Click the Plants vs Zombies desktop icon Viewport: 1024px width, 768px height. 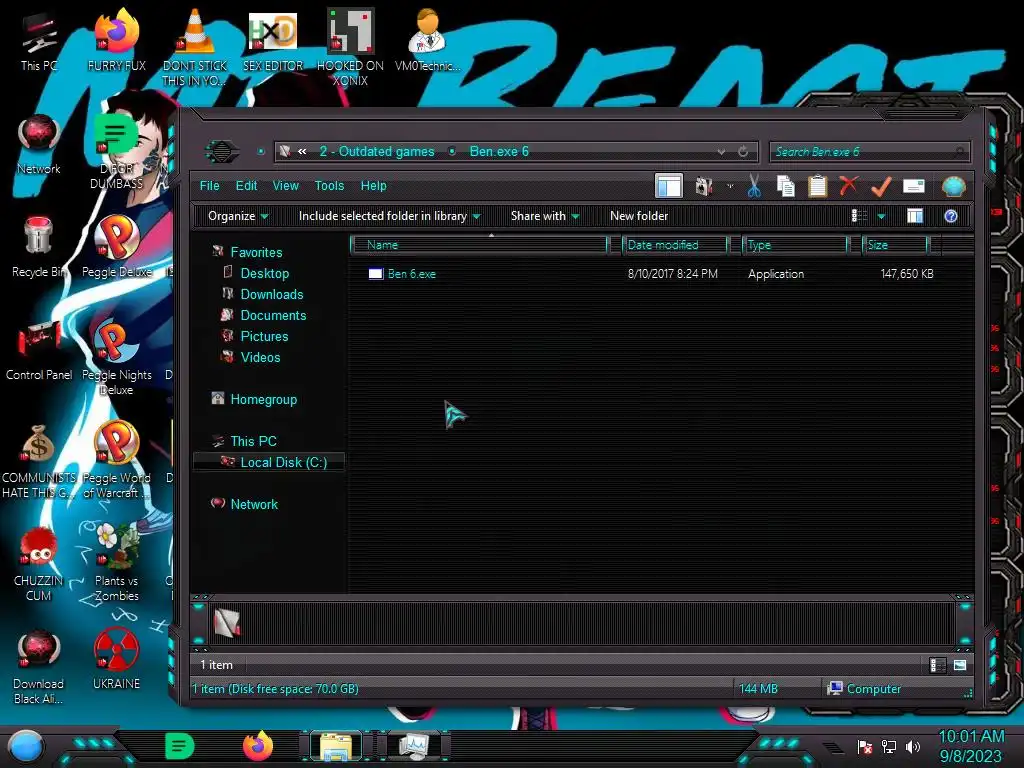point(117,563)
